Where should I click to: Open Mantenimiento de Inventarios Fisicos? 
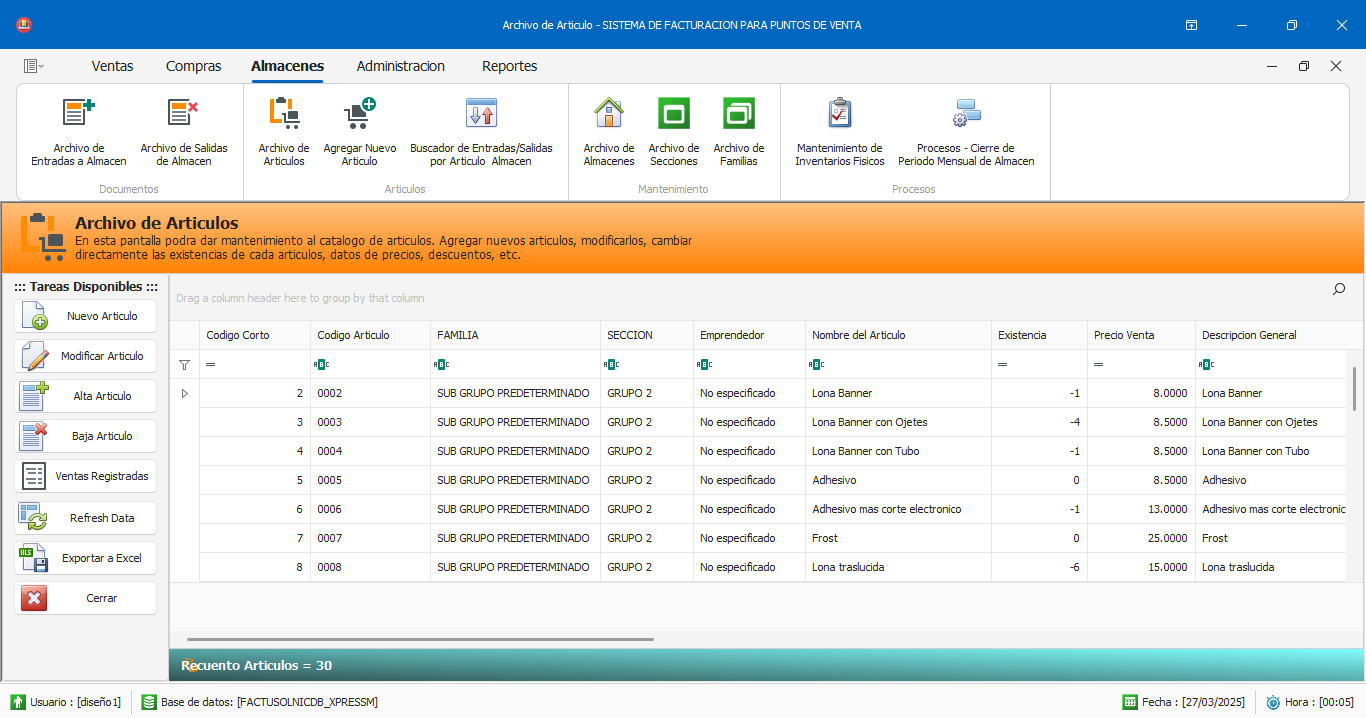[840, 131]
